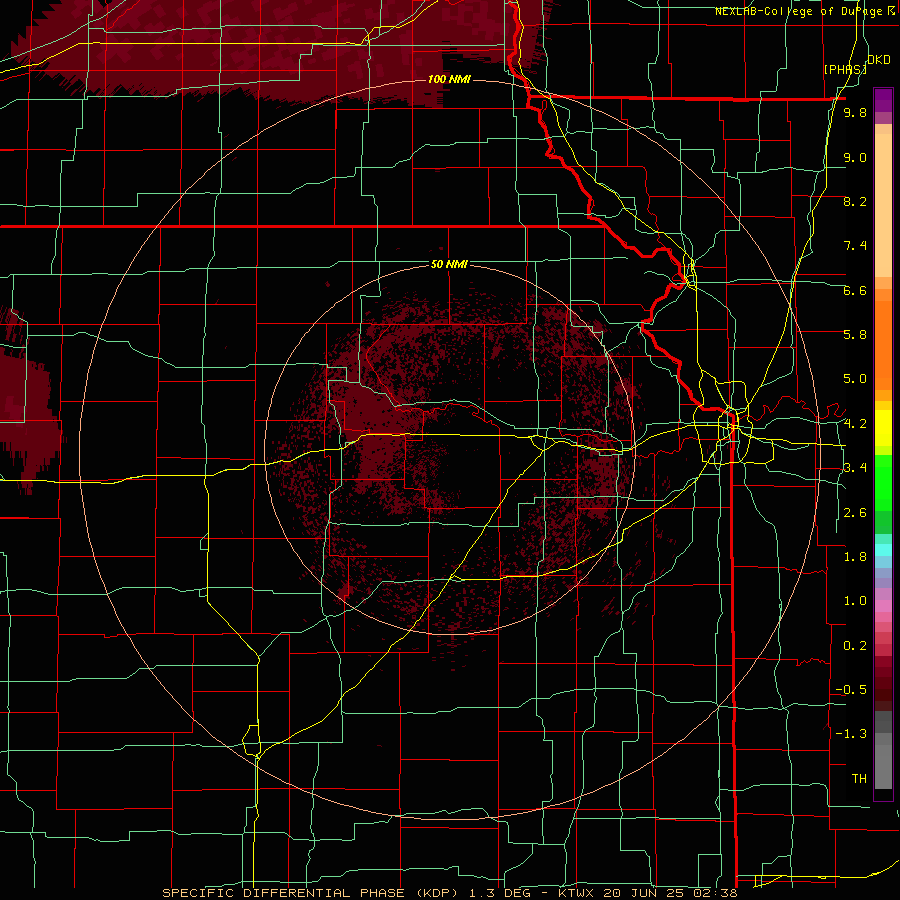Pick the pink swatch on the color scale

coord(883,606)
